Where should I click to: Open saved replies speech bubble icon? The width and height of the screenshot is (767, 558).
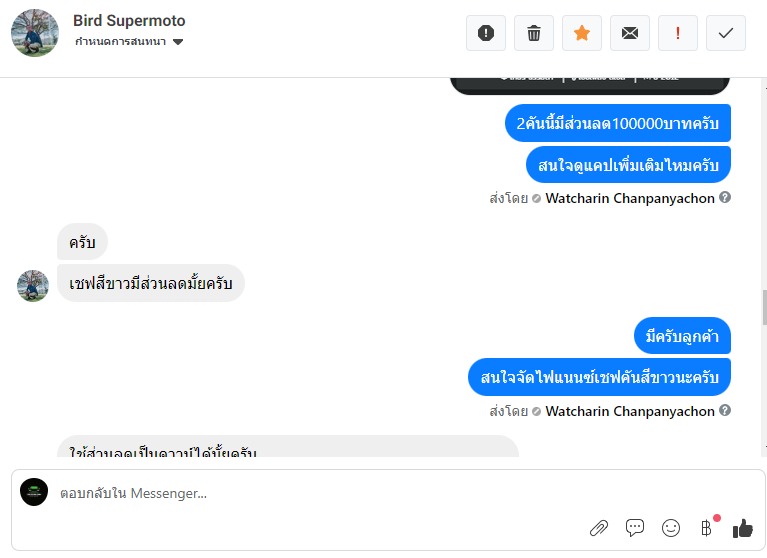click(635, 528)
